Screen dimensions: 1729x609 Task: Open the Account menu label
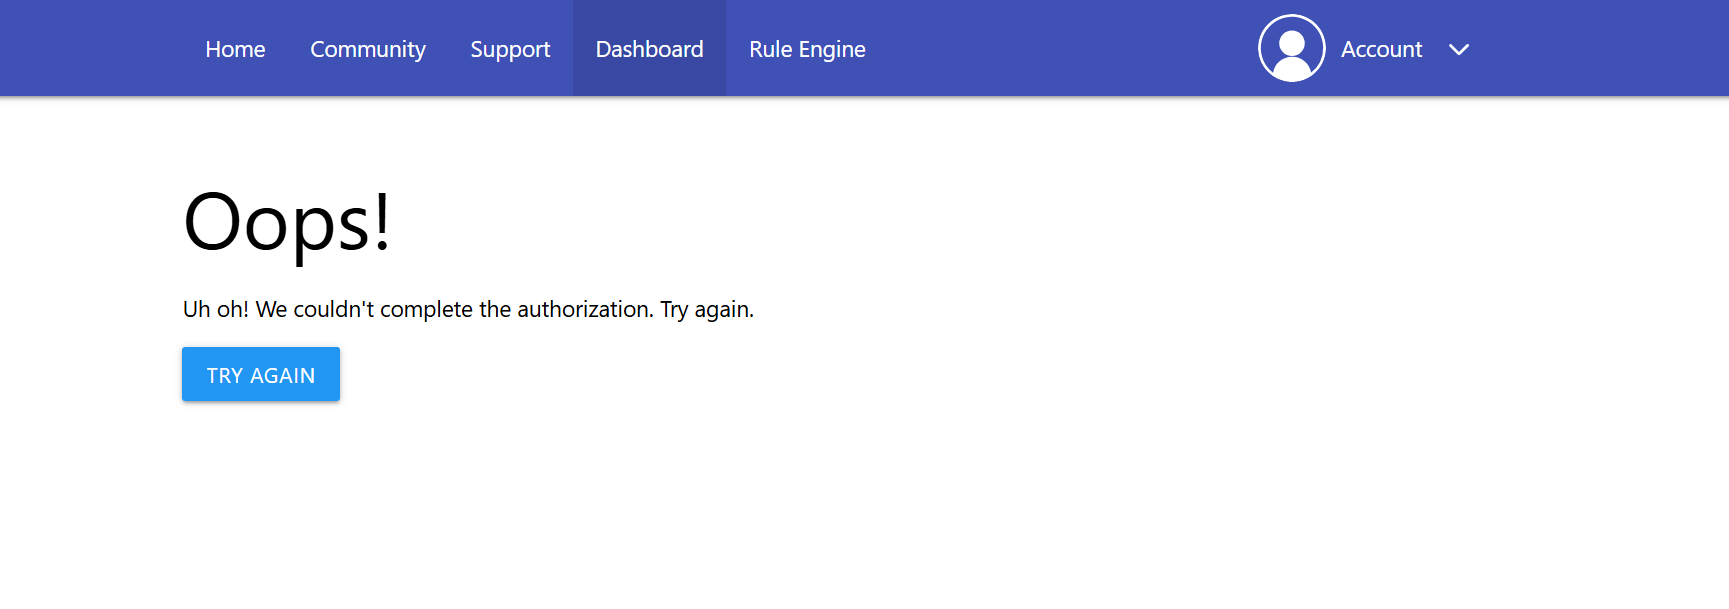(x=1381, y=49)
